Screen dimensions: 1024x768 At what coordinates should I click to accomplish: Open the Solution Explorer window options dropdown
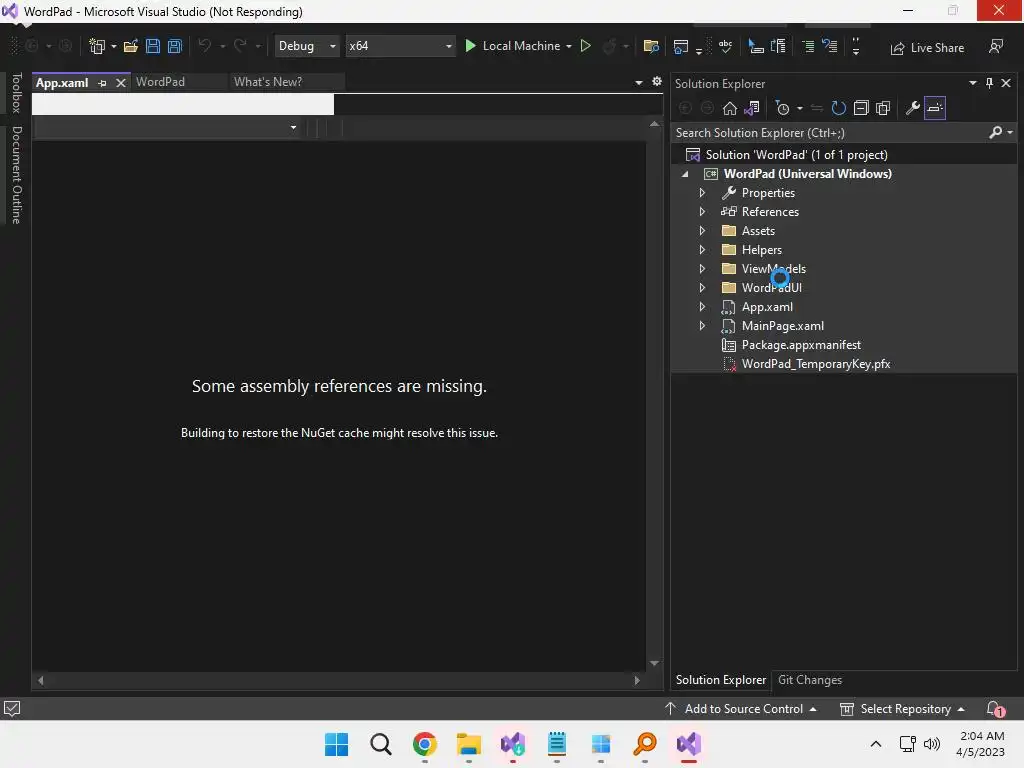pyautogui.click(x=972, y=83)
